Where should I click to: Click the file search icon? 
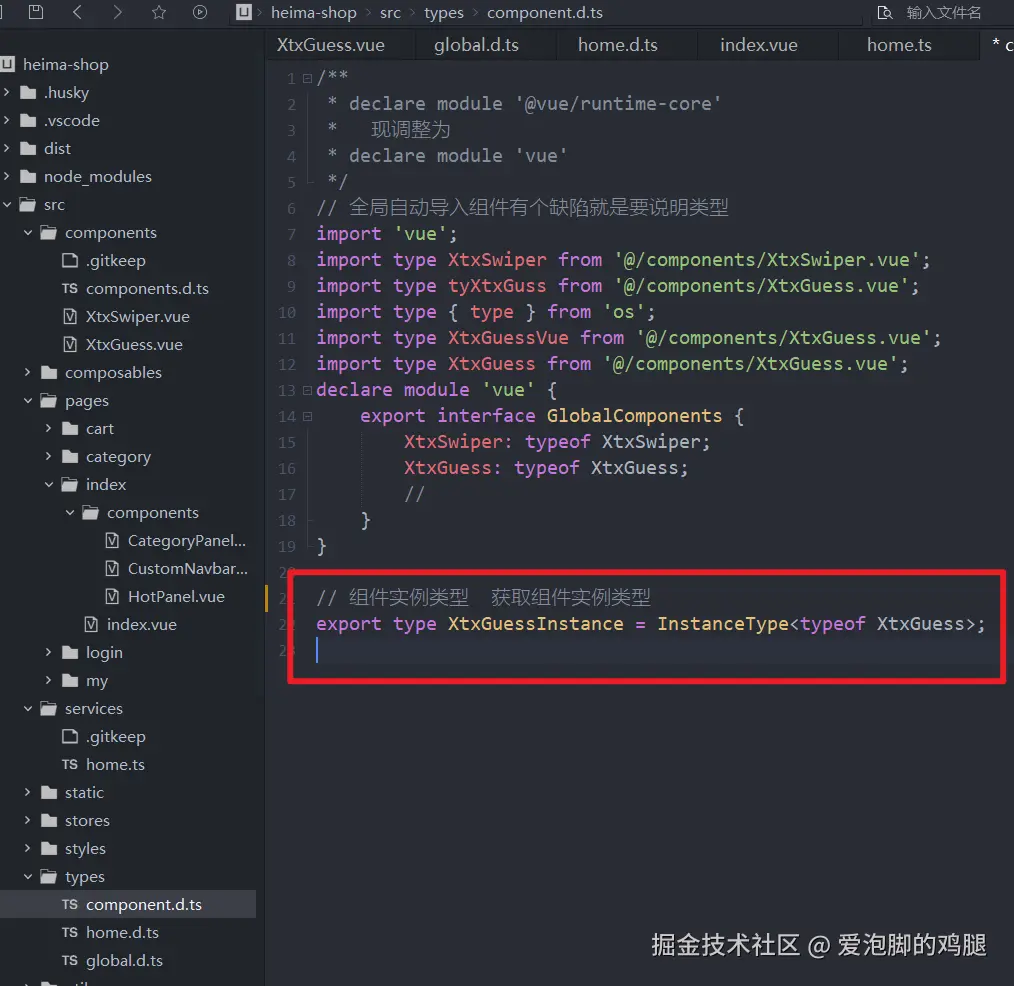[x=884, y=12]
